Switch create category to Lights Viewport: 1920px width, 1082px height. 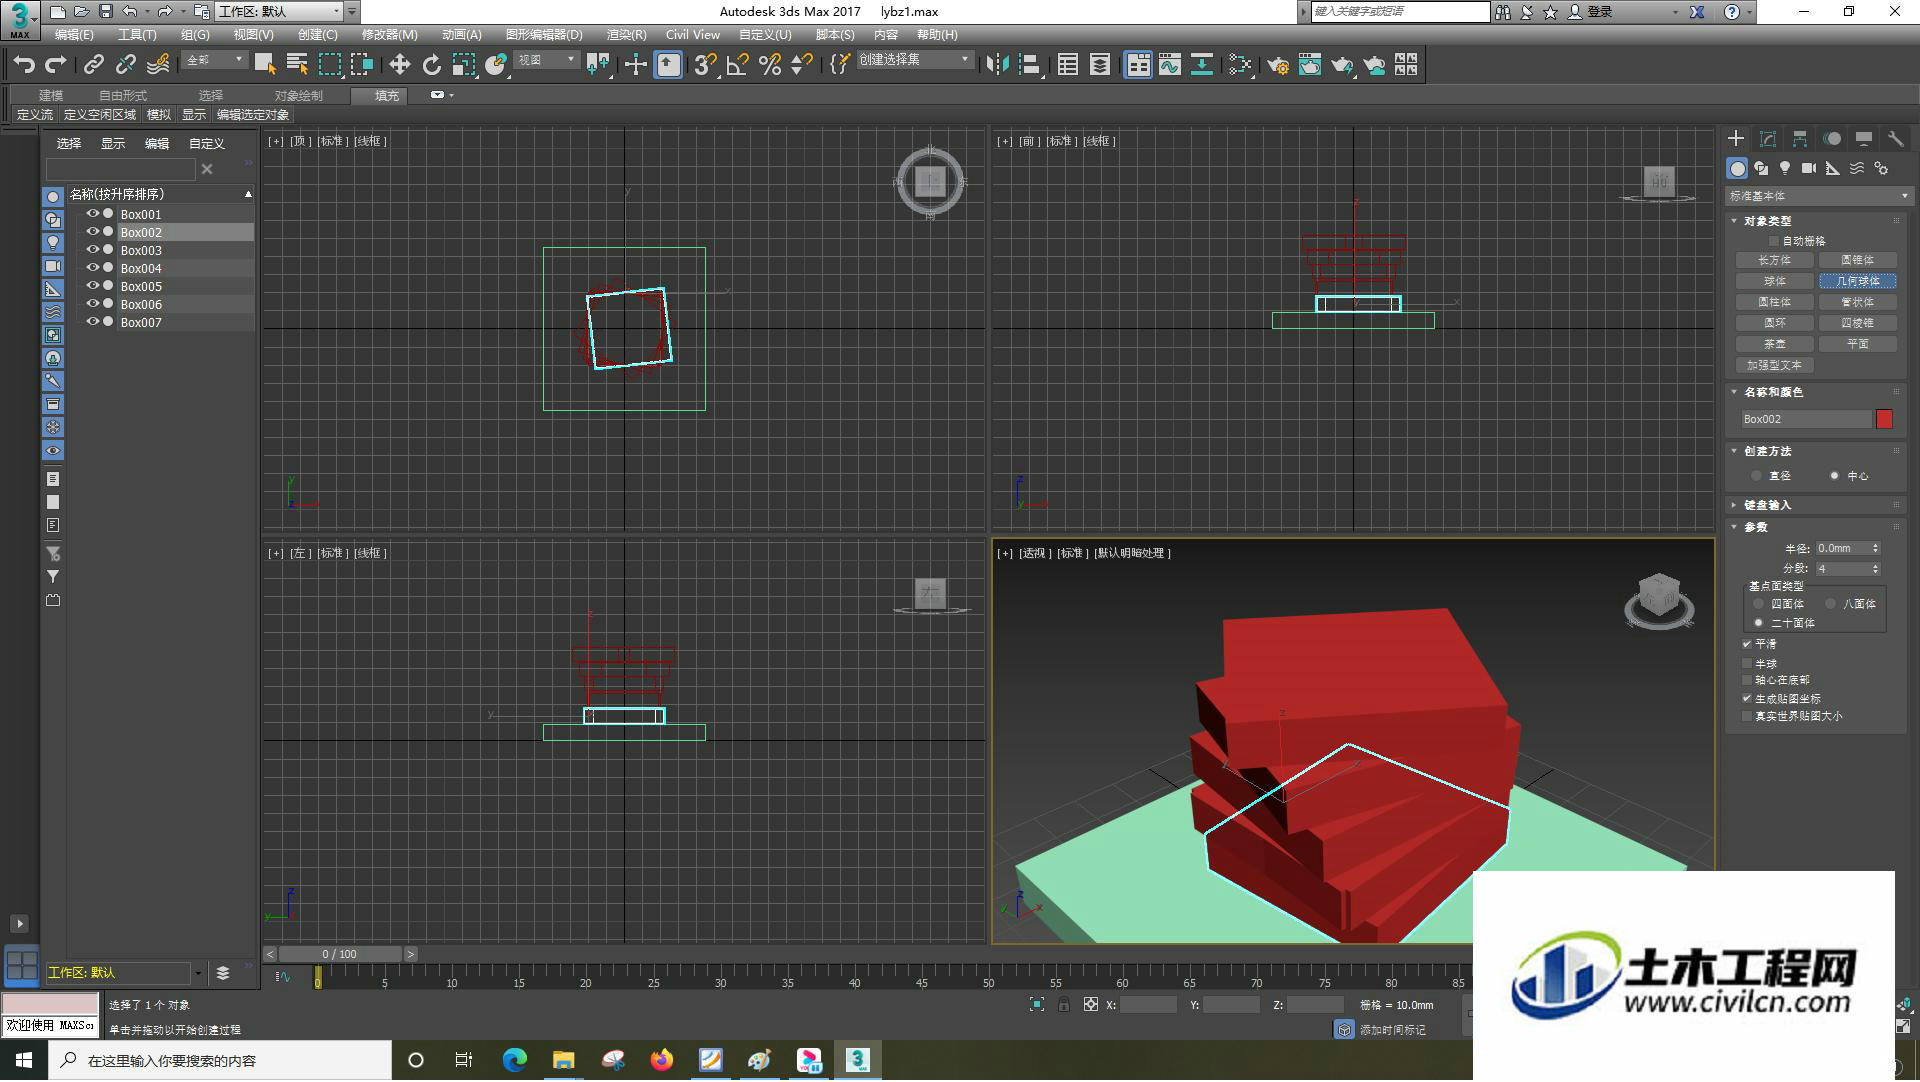[1785, 168]
